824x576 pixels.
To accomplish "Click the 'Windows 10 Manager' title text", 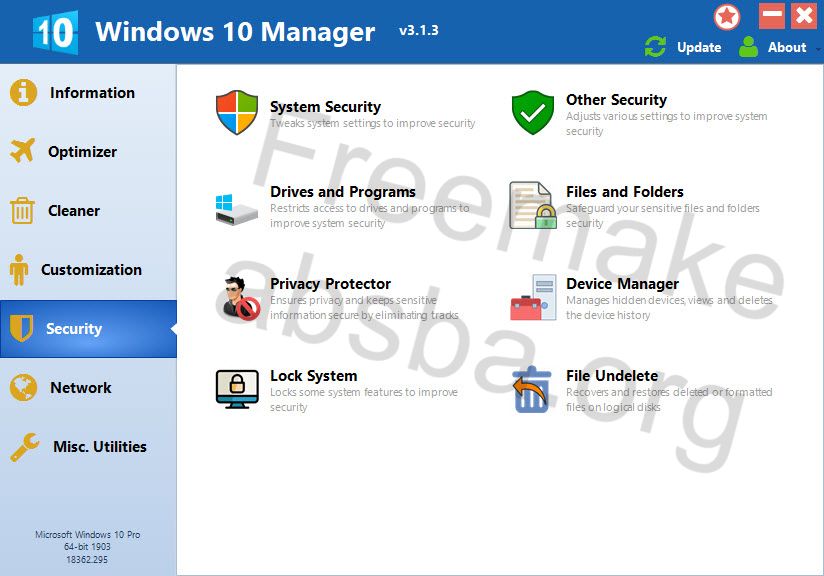I will (x=235, y=32).
